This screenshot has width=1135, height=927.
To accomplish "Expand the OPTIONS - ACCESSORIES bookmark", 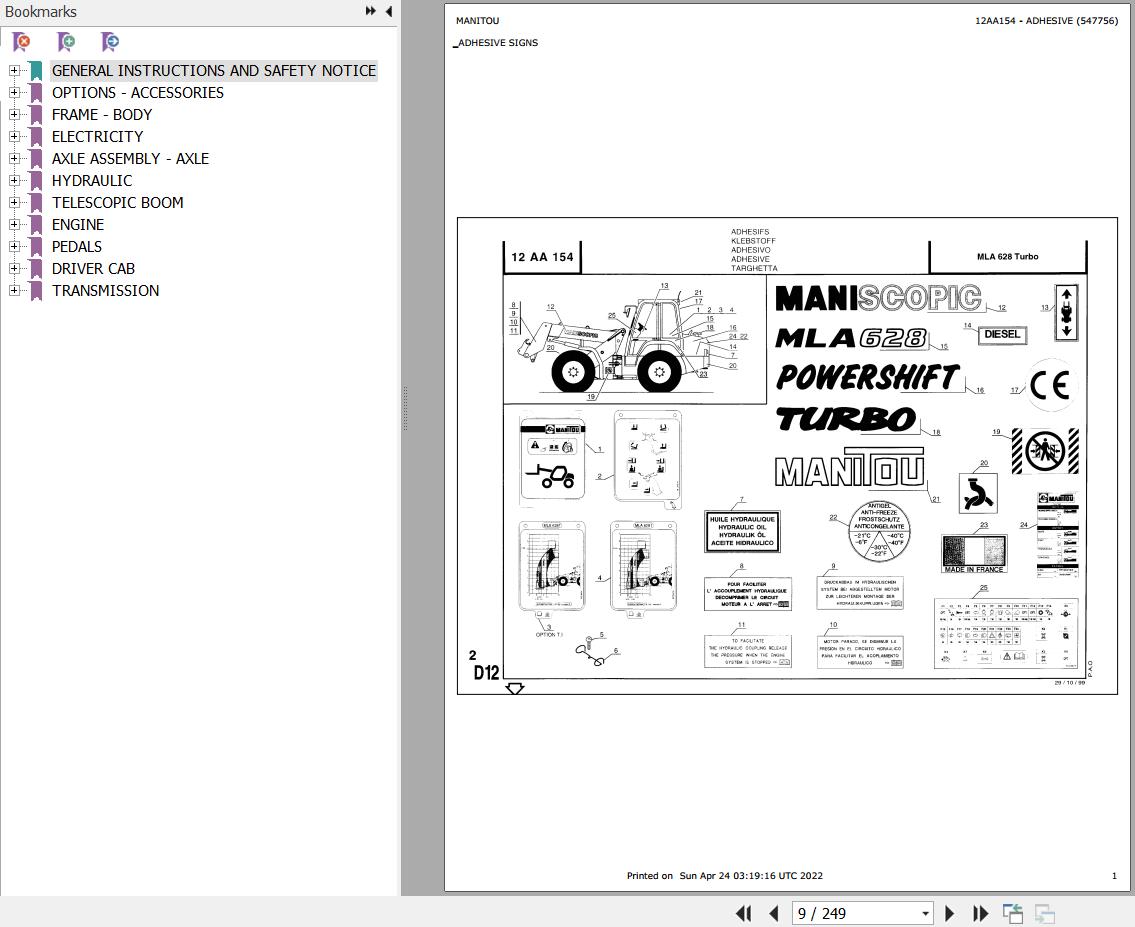I will click(x=14, y=92).
